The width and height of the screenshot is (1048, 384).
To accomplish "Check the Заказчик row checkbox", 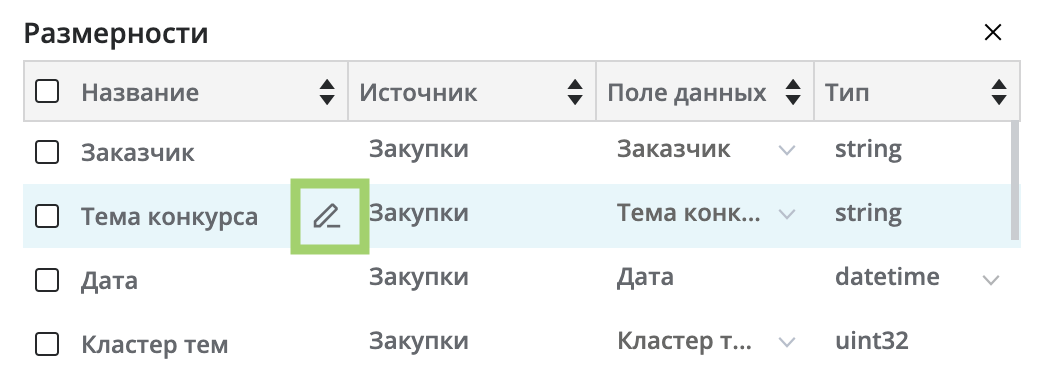I will coord(47,152).
